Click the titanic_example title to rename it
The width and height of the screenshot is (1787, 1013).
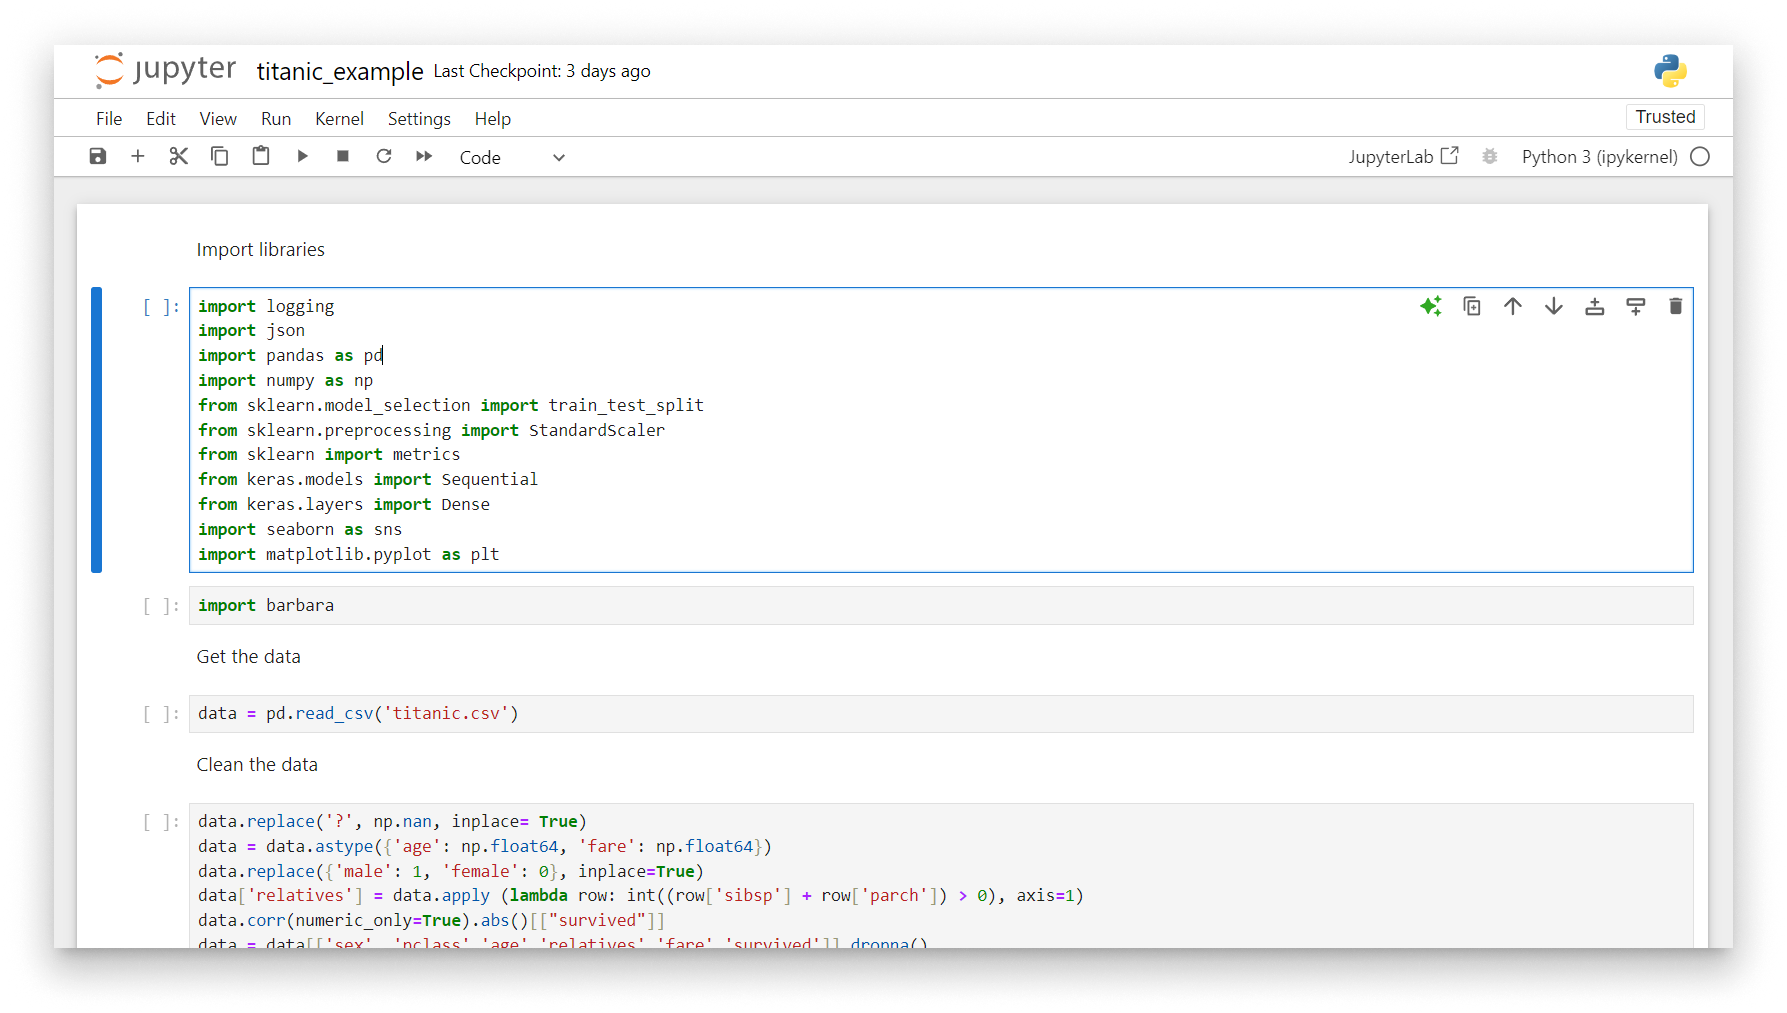[x=339, y=71]
